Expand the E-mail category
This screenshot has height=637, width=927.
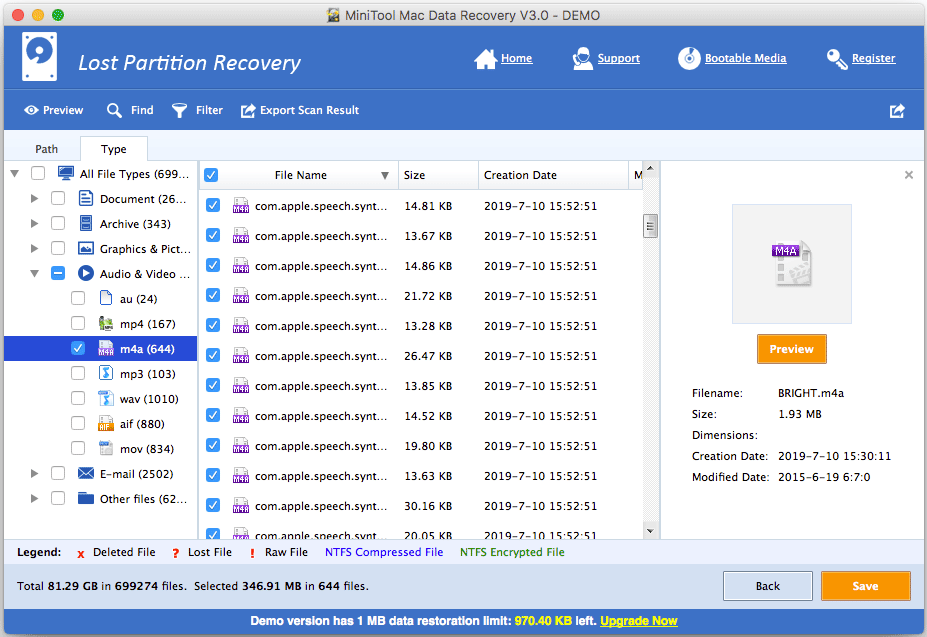tap(34, 473)
